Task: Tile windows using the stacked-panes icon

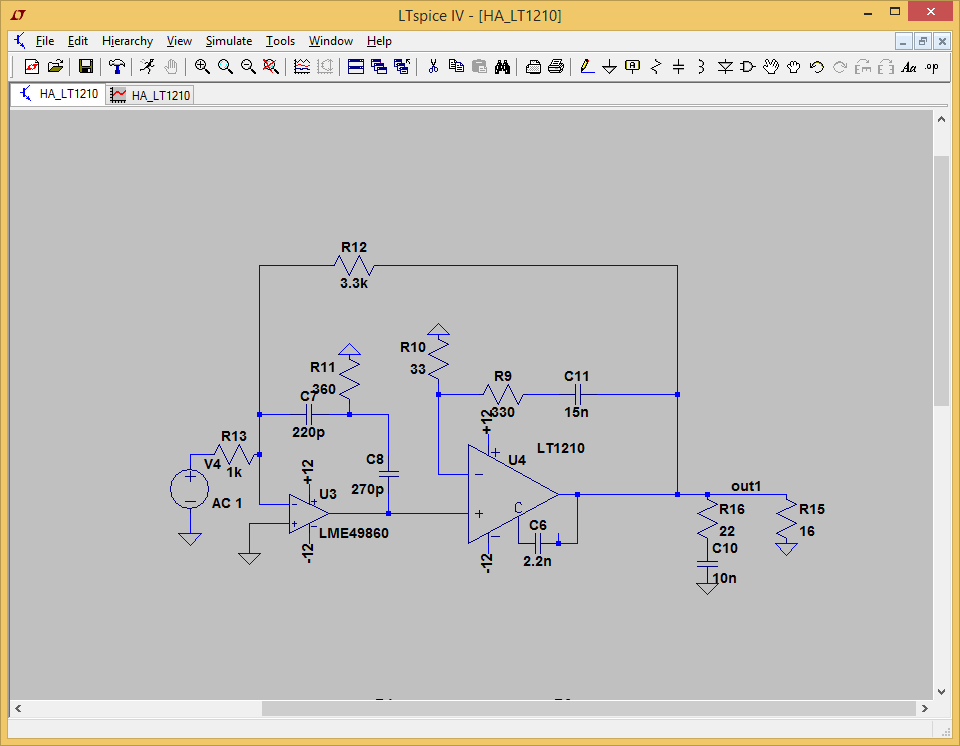Action: click(356, 66)
